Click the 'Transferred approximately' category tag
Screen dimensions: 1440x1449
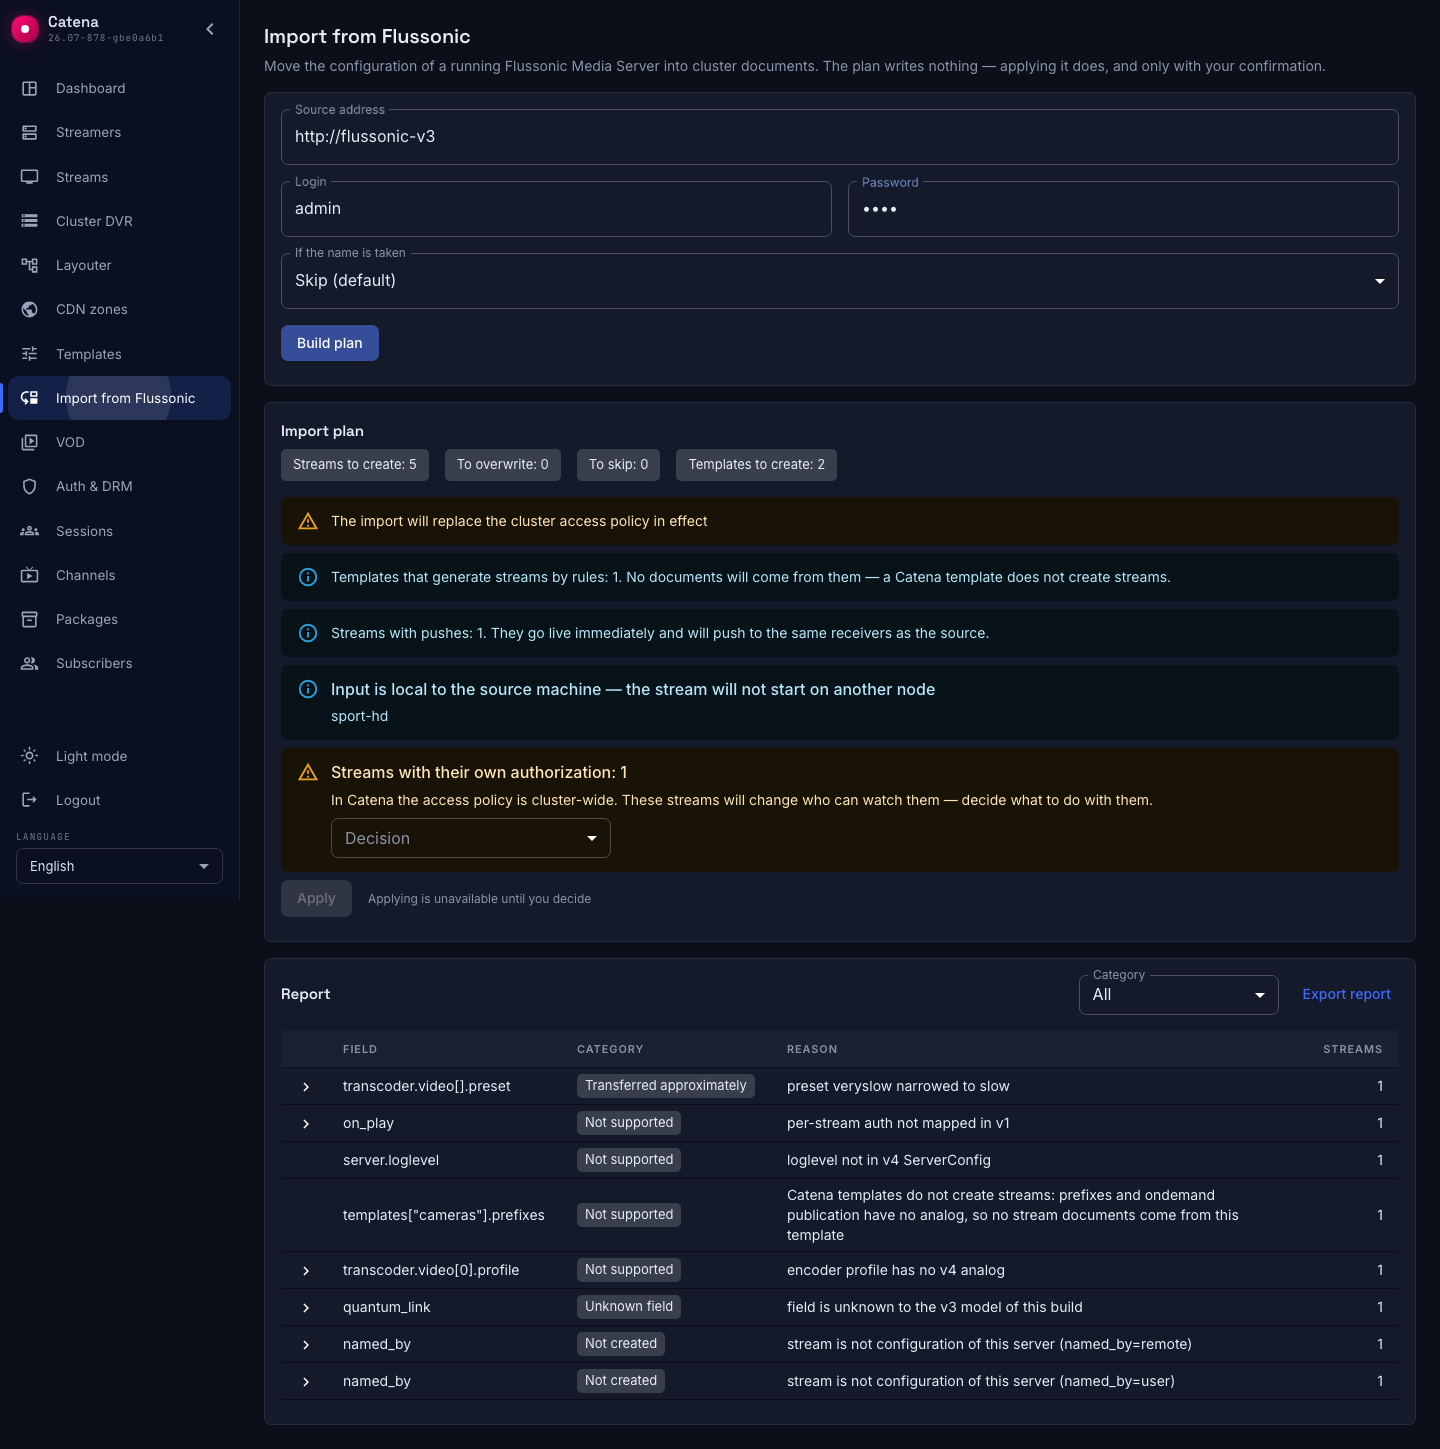pos(666,1085)
